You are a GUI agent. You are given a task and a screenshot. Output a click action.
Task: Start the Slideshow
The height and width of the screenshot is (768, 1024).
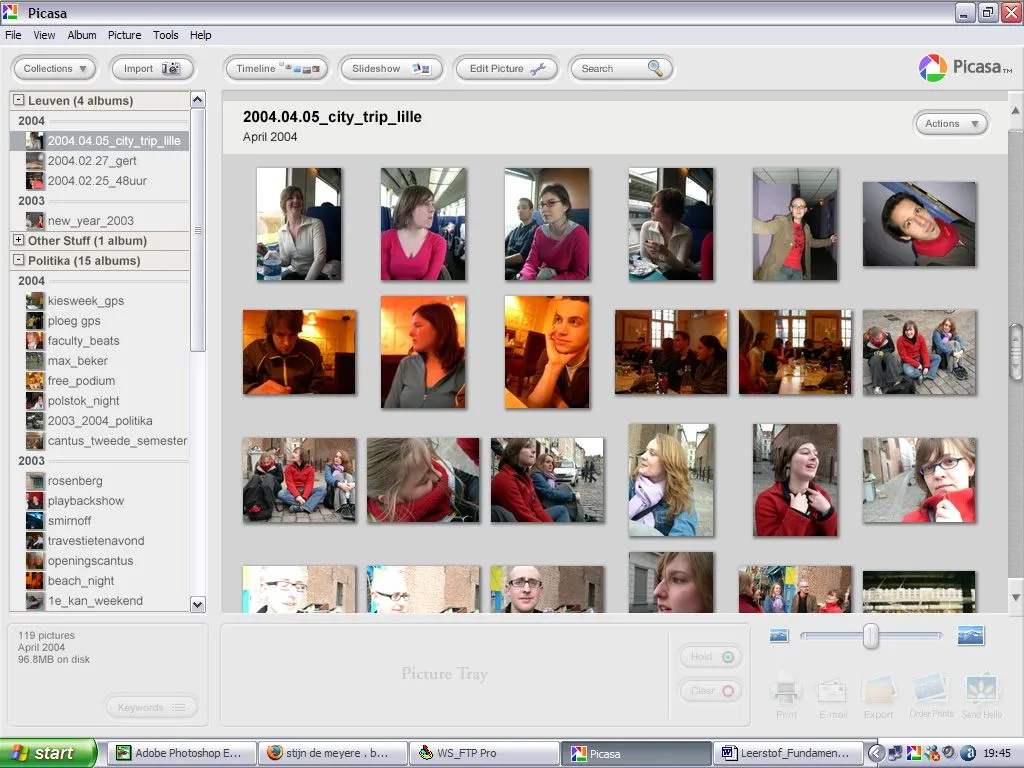click(390, 69)
